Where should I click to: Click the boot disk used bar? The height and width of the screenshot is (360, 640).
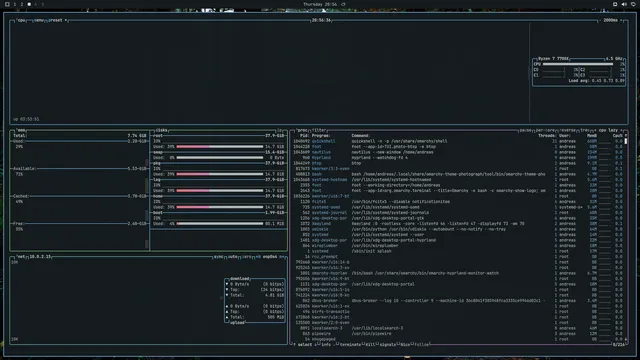tap(220, 224)
